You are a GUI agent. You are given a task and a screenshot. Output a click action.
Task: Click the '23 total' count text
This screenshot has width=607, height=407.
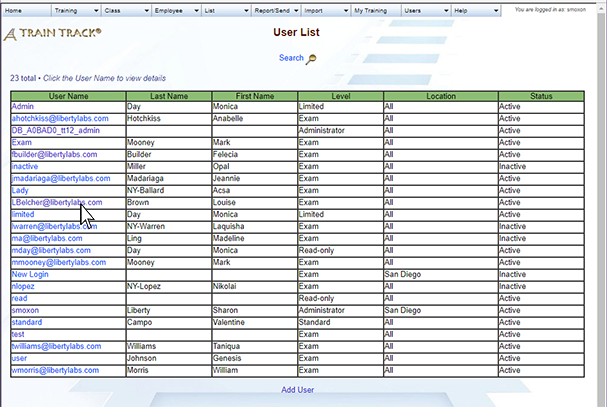pos(23,78)
